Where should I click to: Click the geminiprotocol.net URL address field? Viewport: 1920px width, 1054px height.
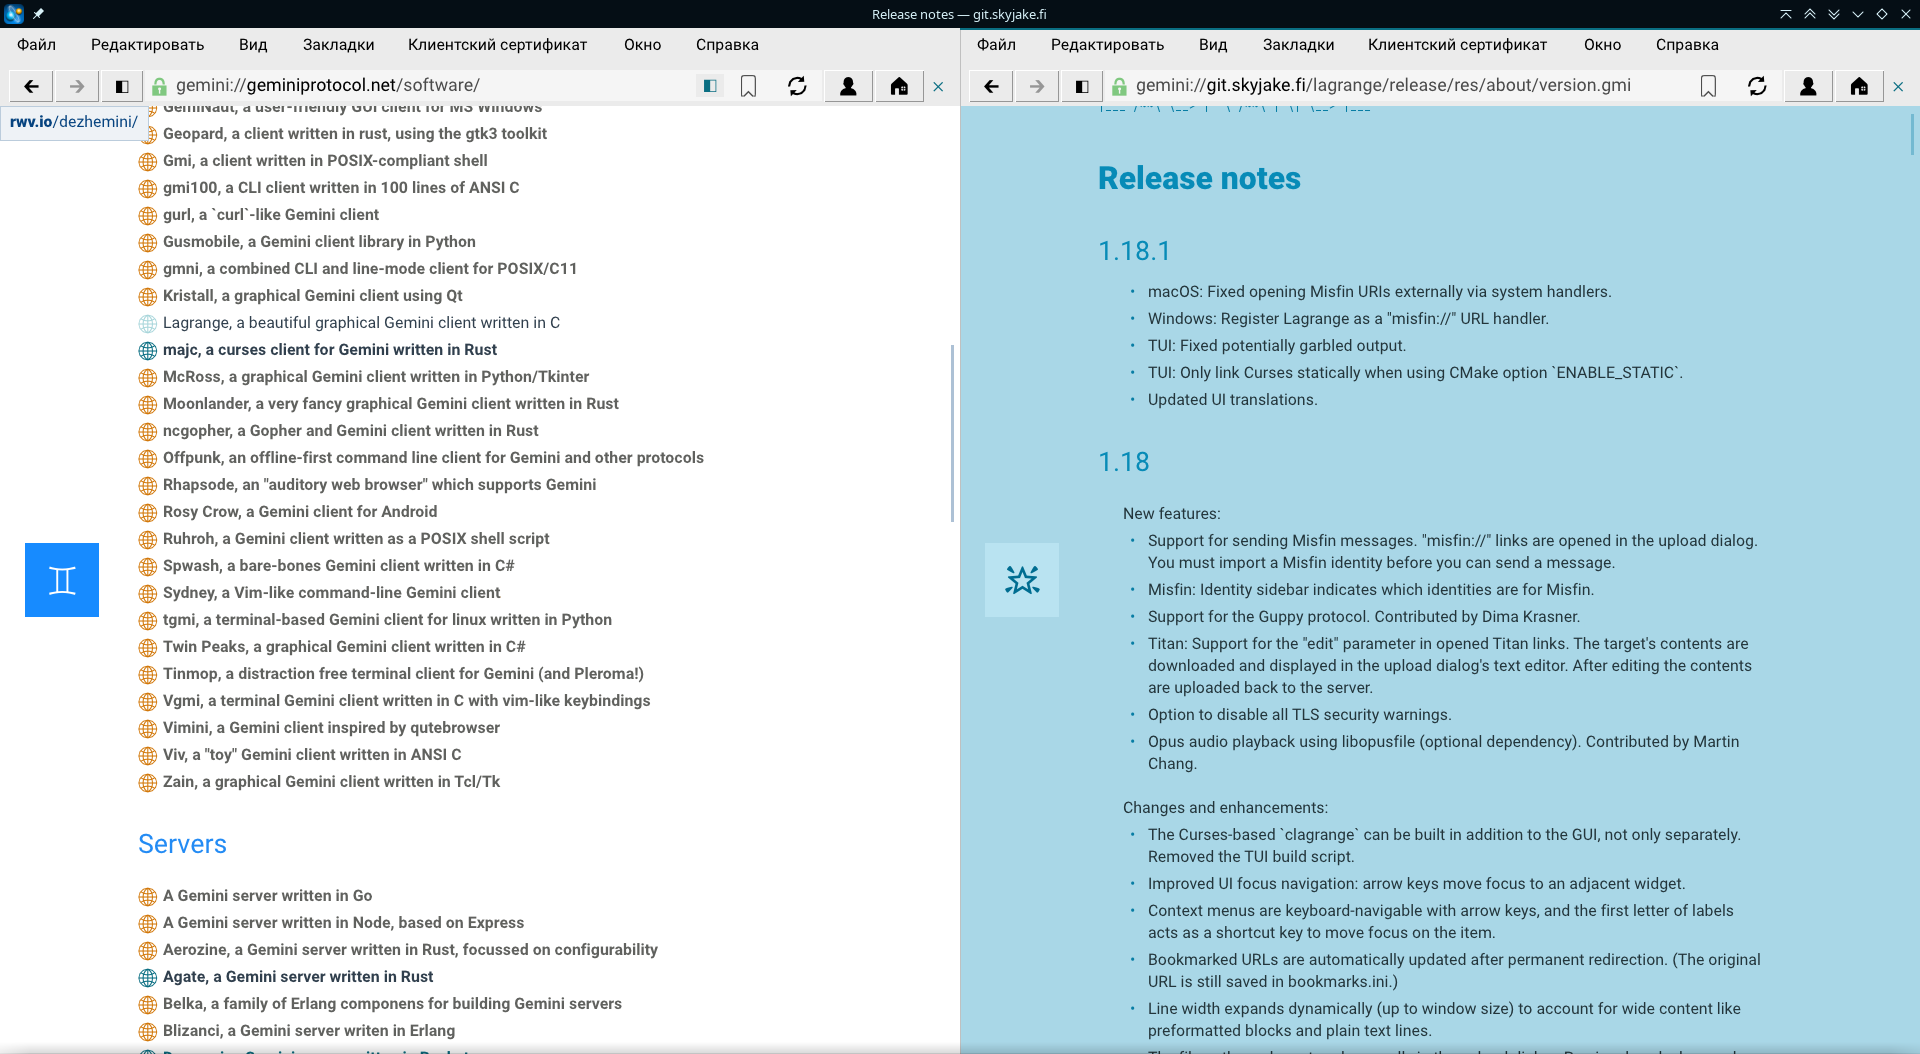click(x=430, y=86)
